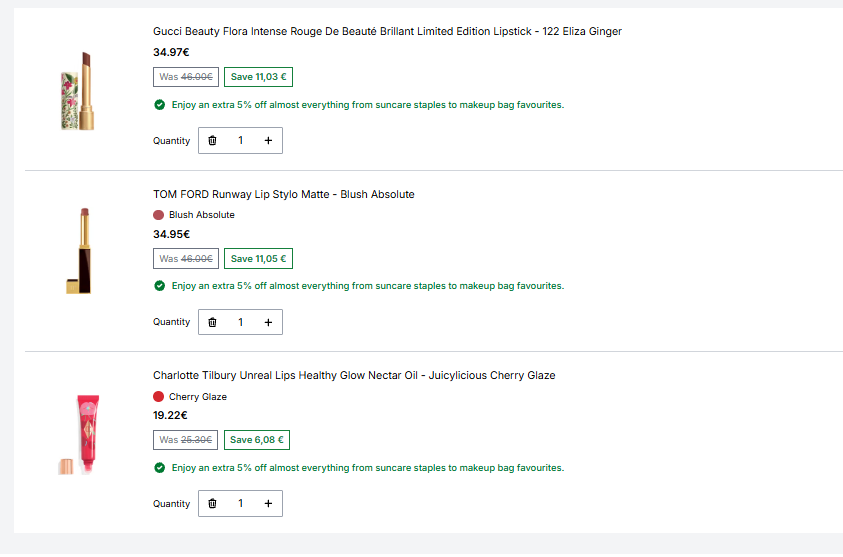Open the TOM FORD Runway Lip Stylo title
The height and width of the screenshot is (557, 843).
point(283,194)
